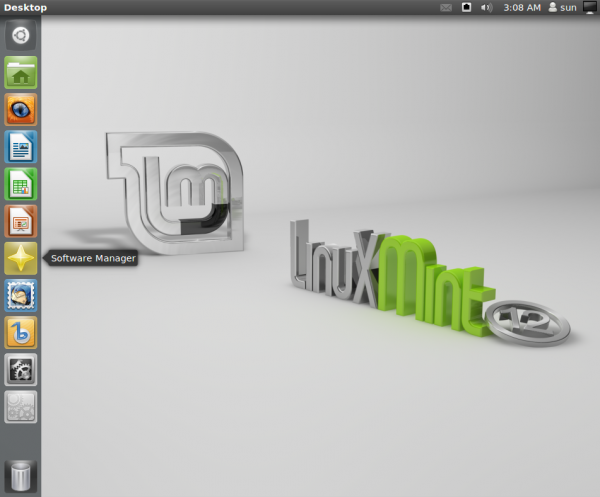Launch Banshee media player
Screen dimensions: 600x497
click(x=21, y=332)
